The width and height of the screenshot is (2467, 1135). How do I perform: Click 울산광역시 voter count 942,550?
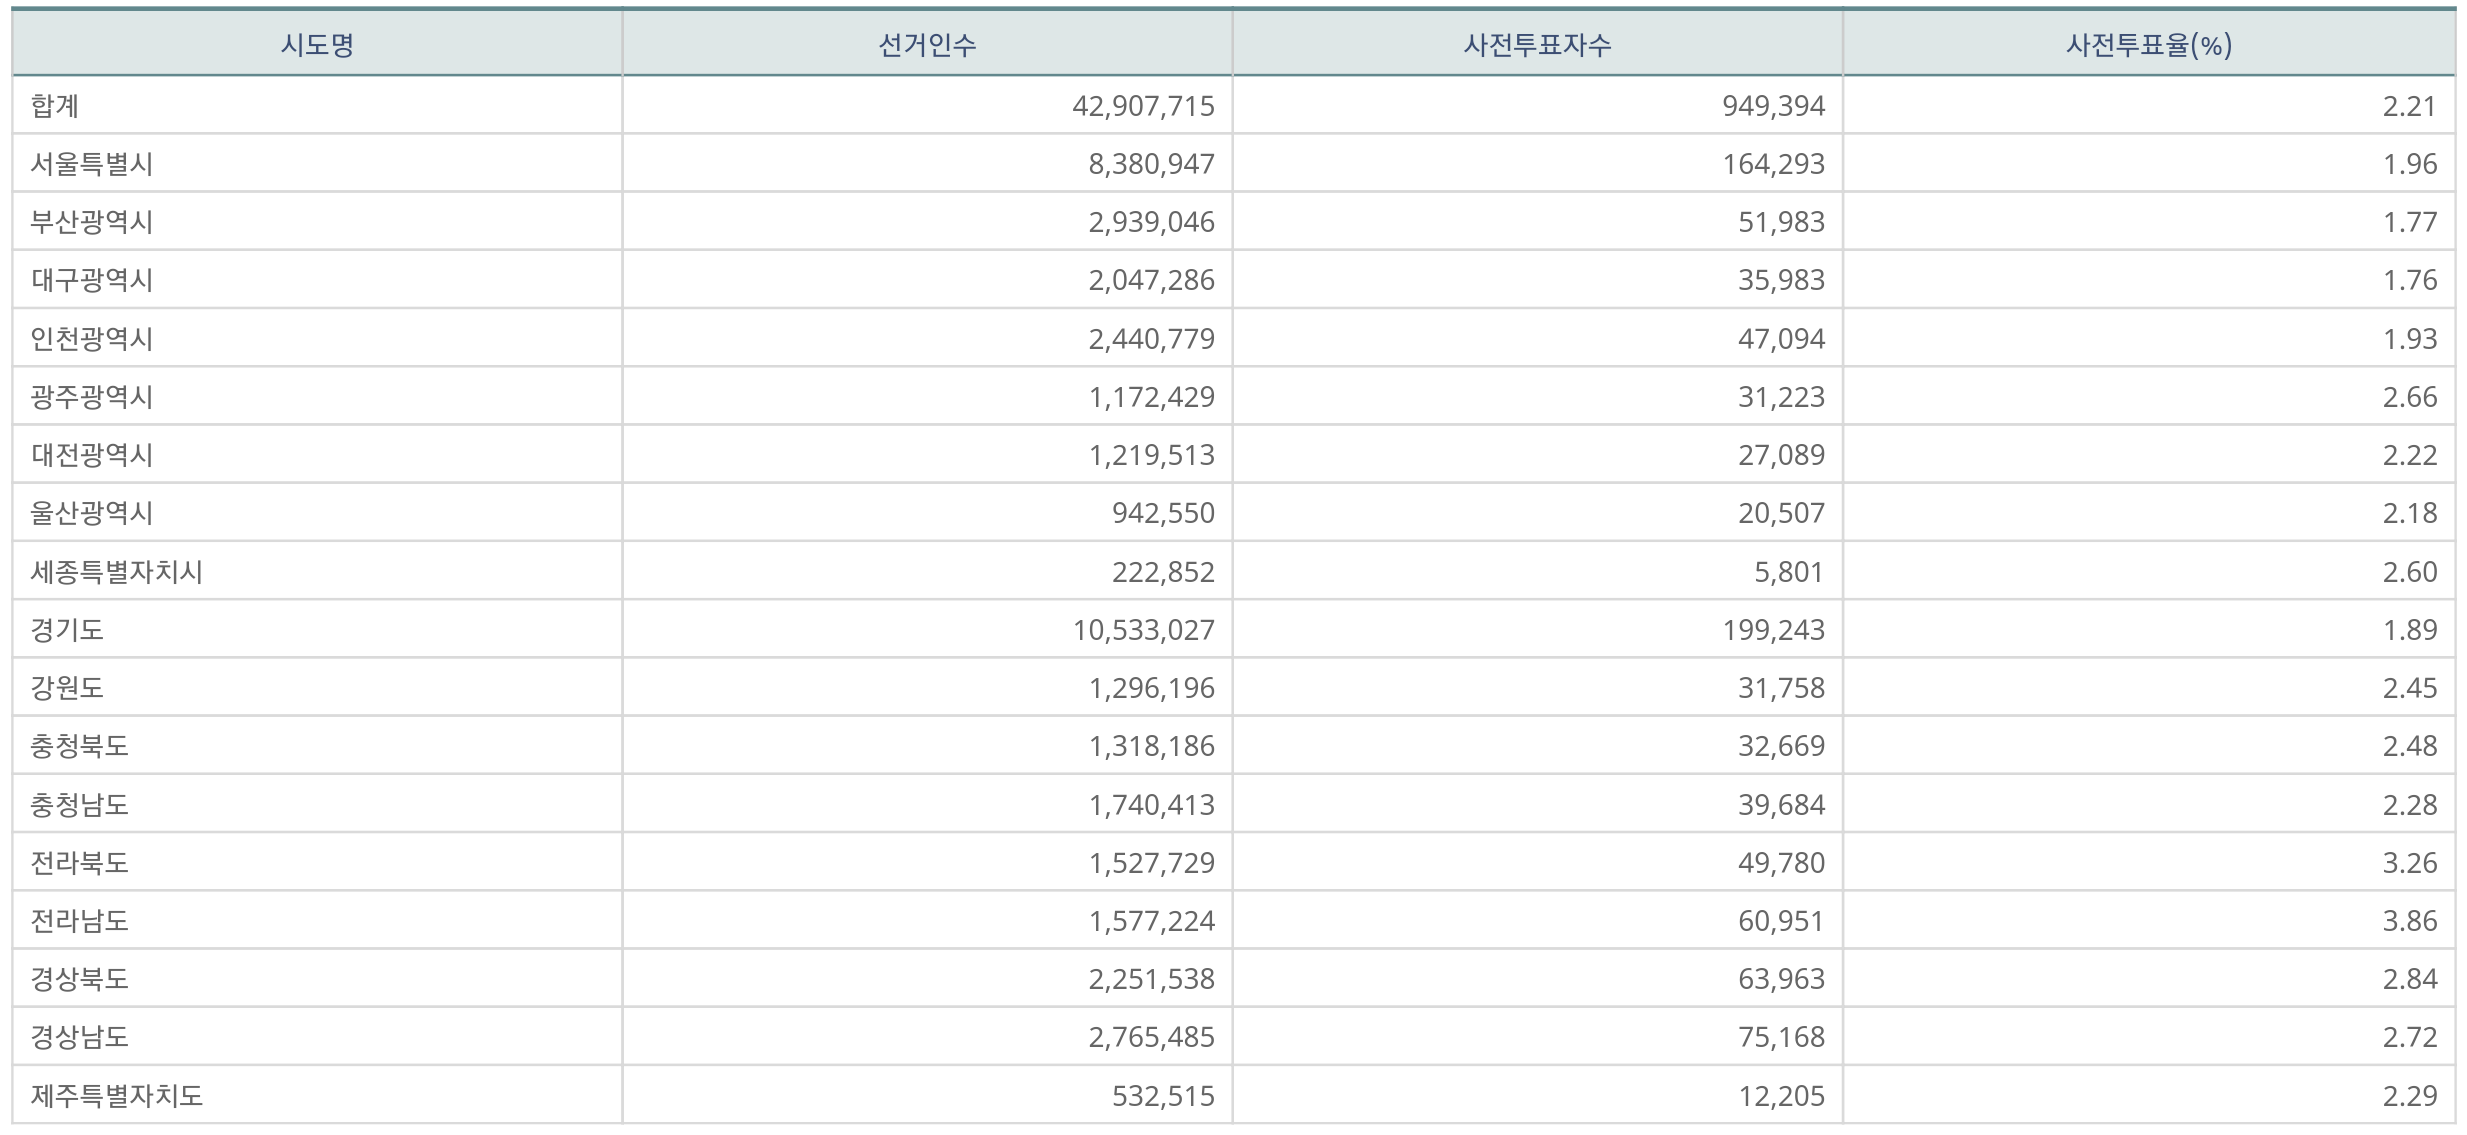(1163, 513)
